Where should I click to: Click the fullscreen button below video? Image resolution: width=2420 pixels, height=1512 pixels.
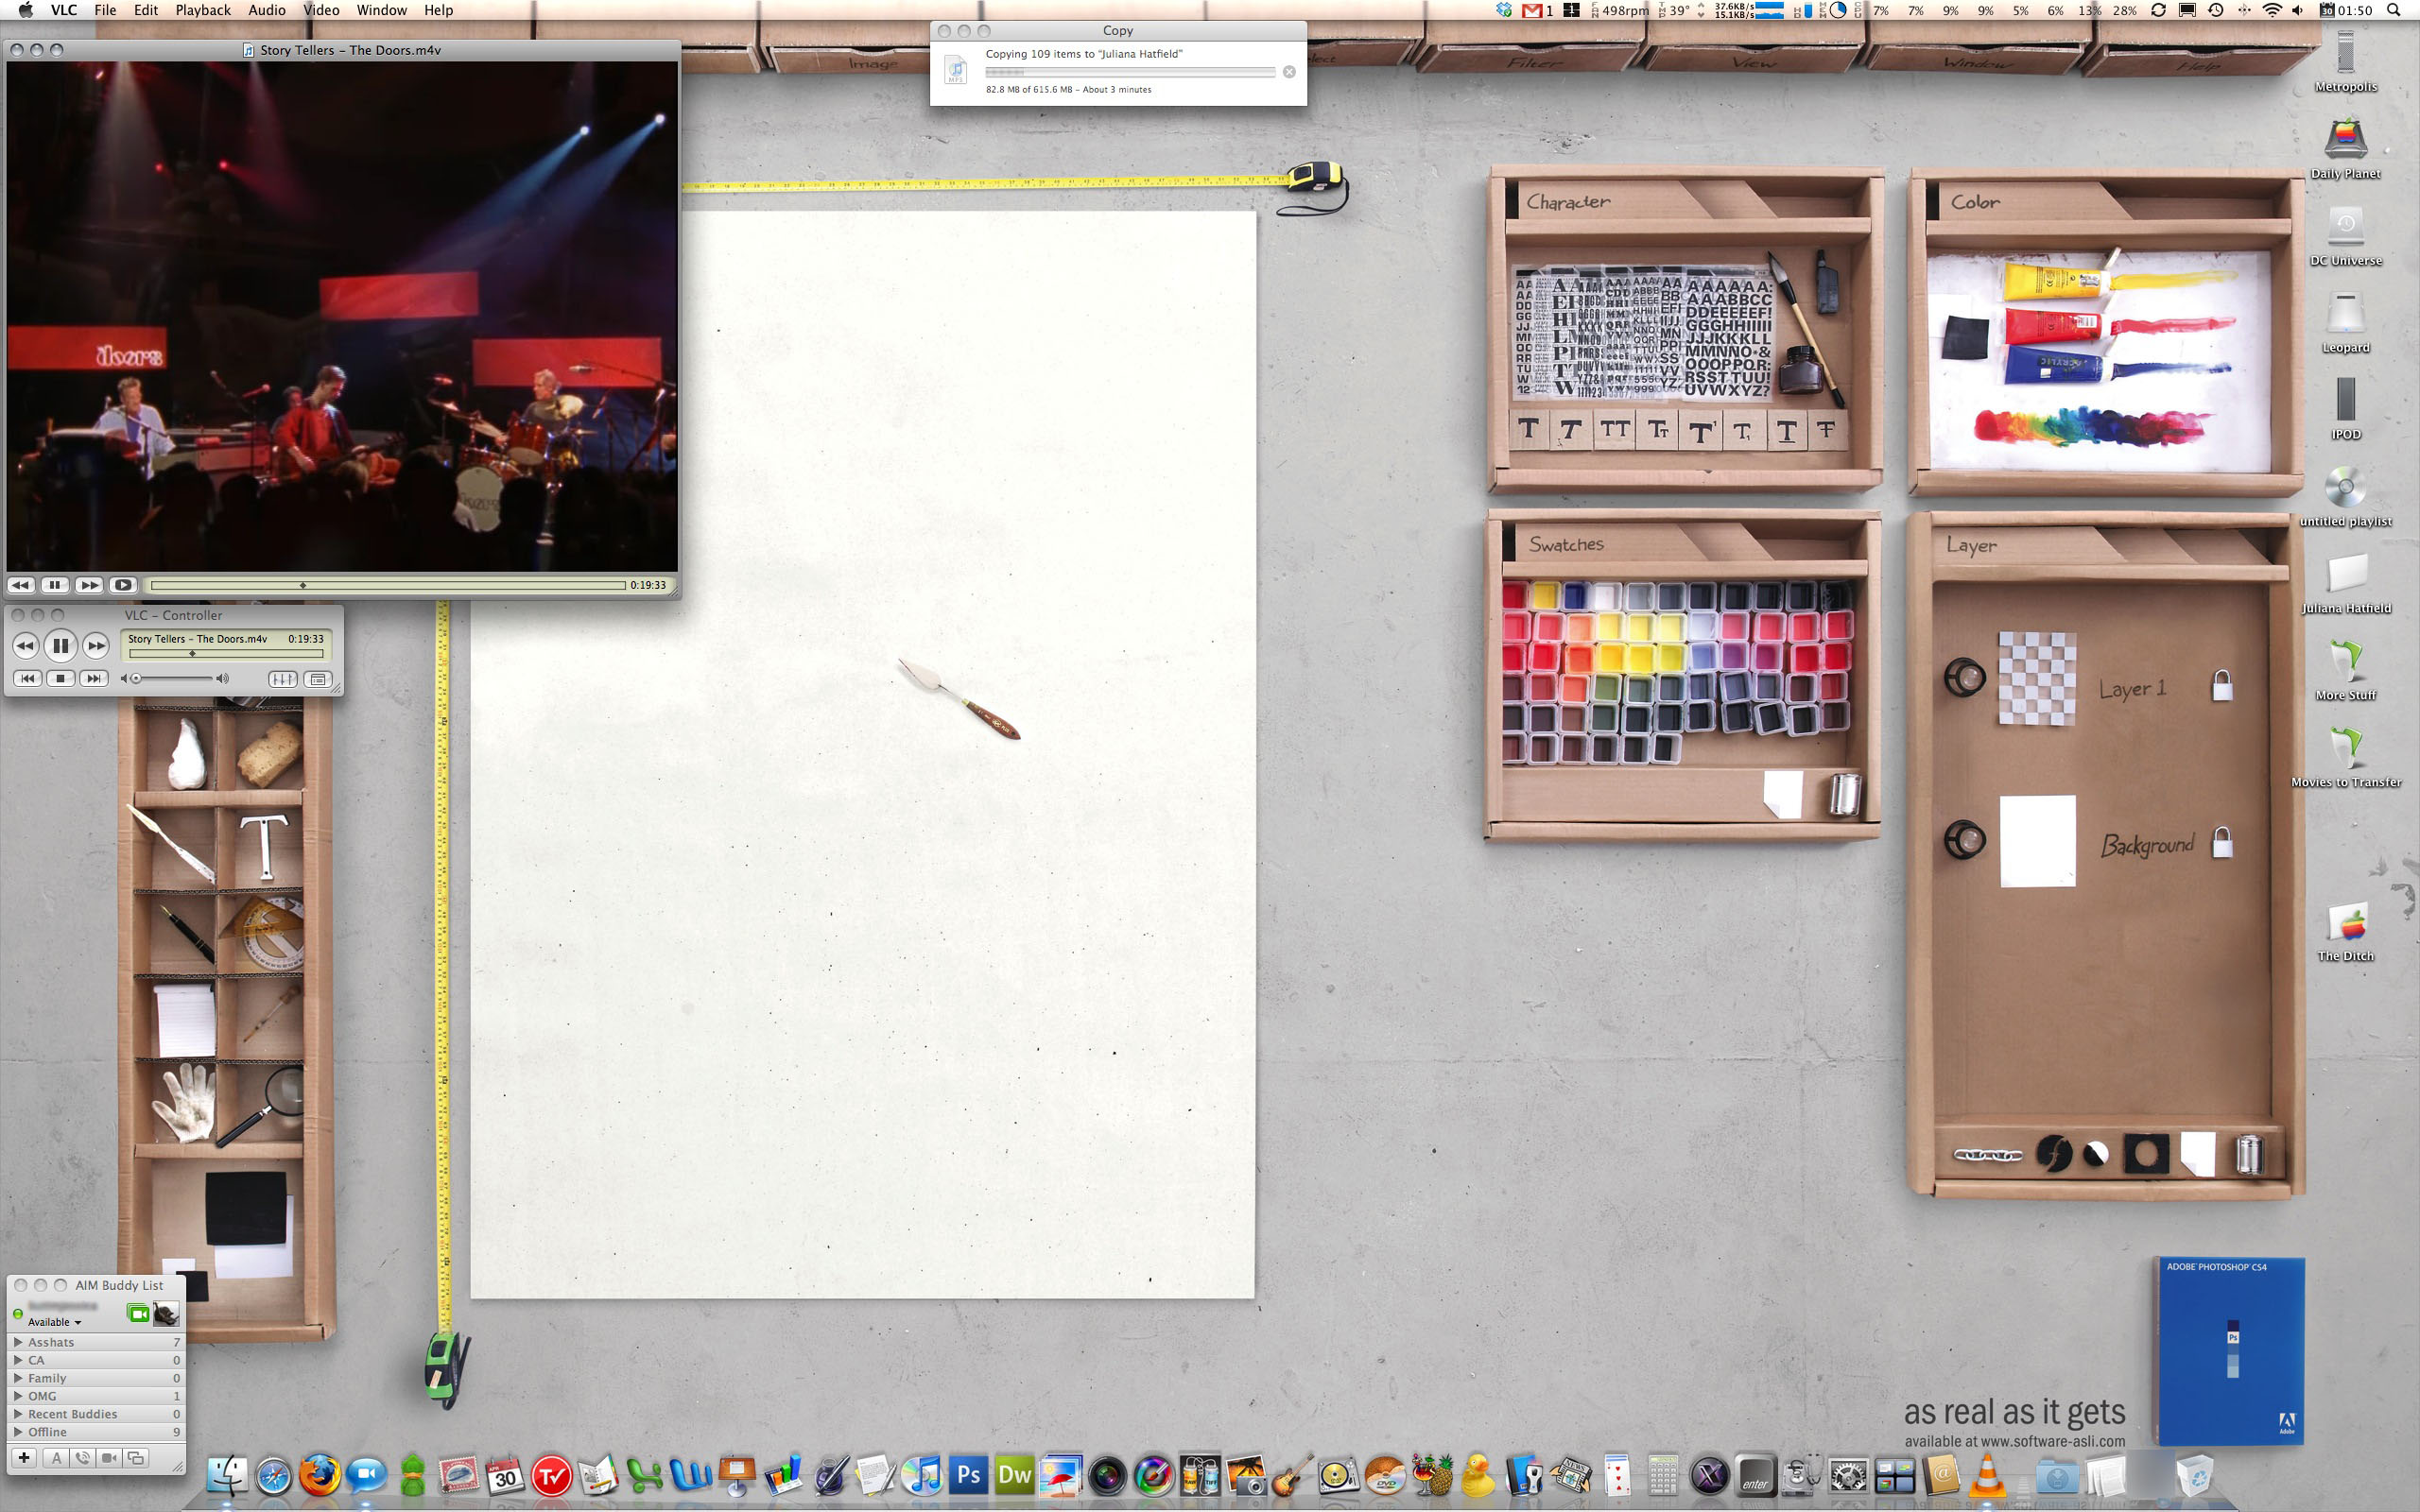[123, 585]
